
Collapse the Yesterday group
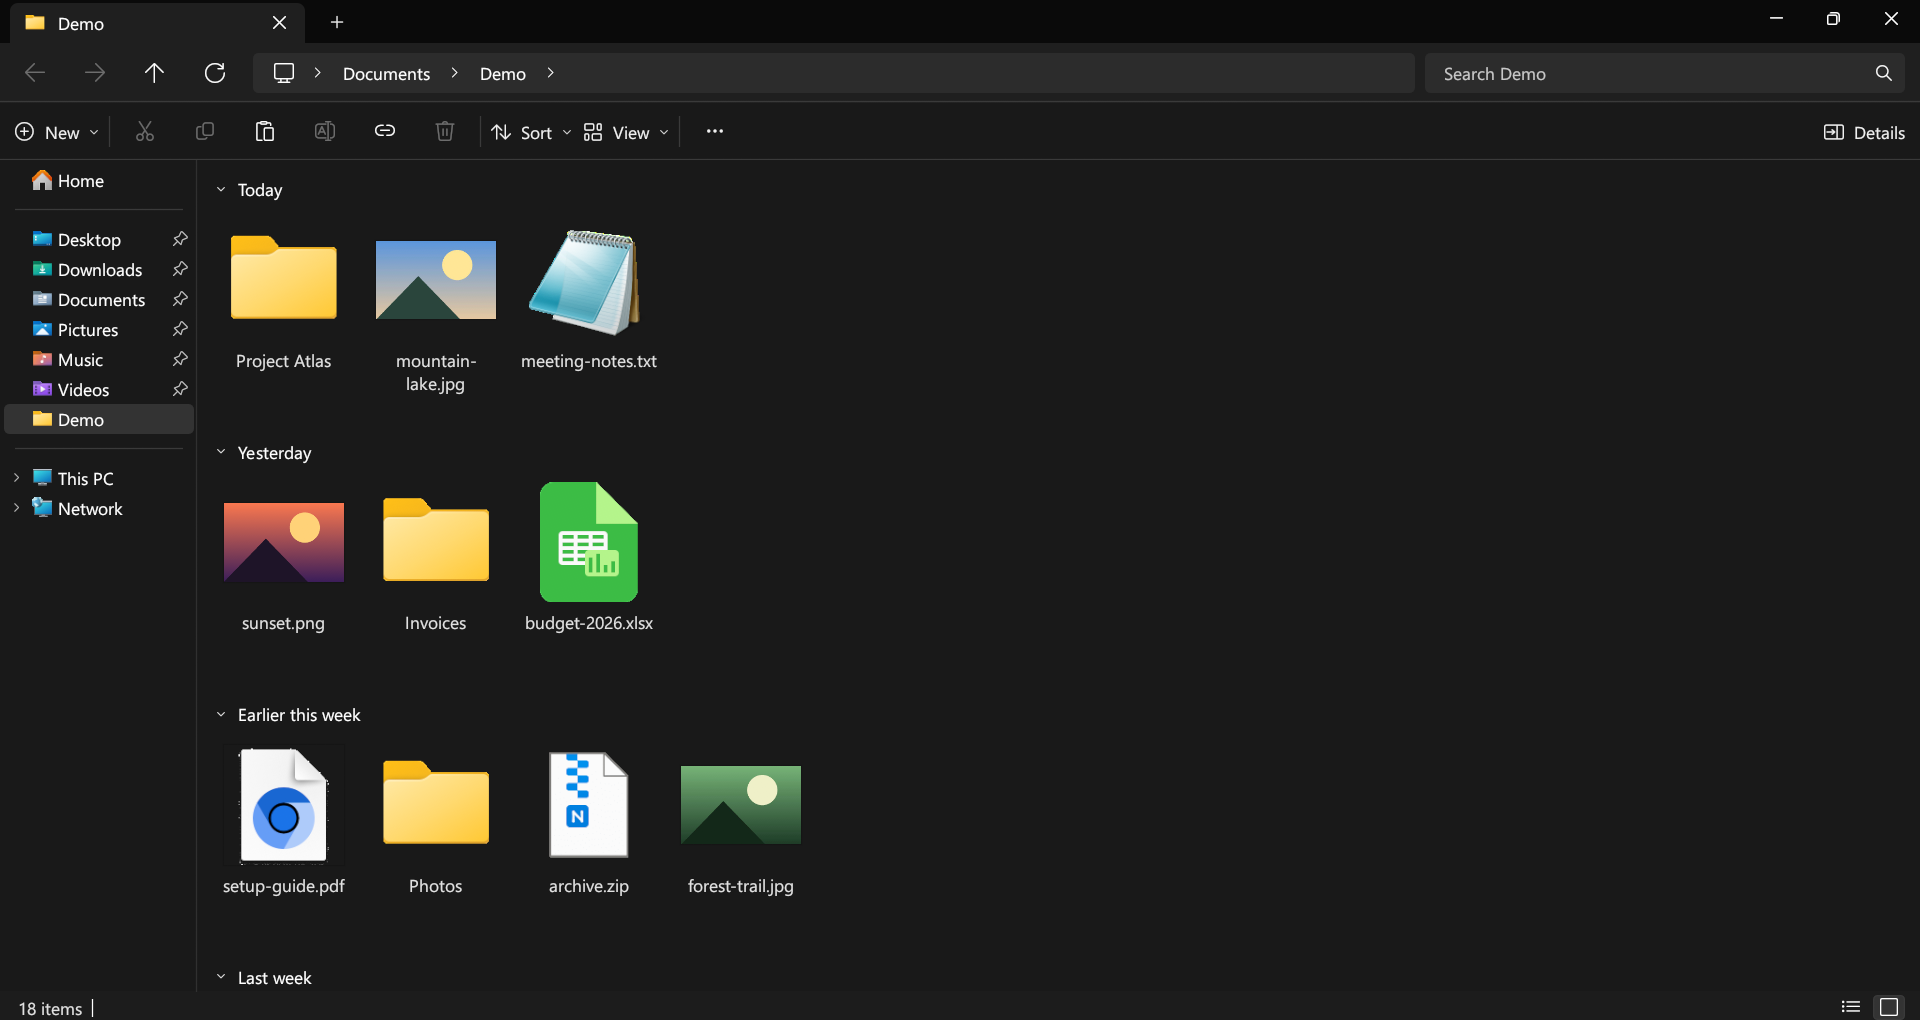click(x=221, y=452)
